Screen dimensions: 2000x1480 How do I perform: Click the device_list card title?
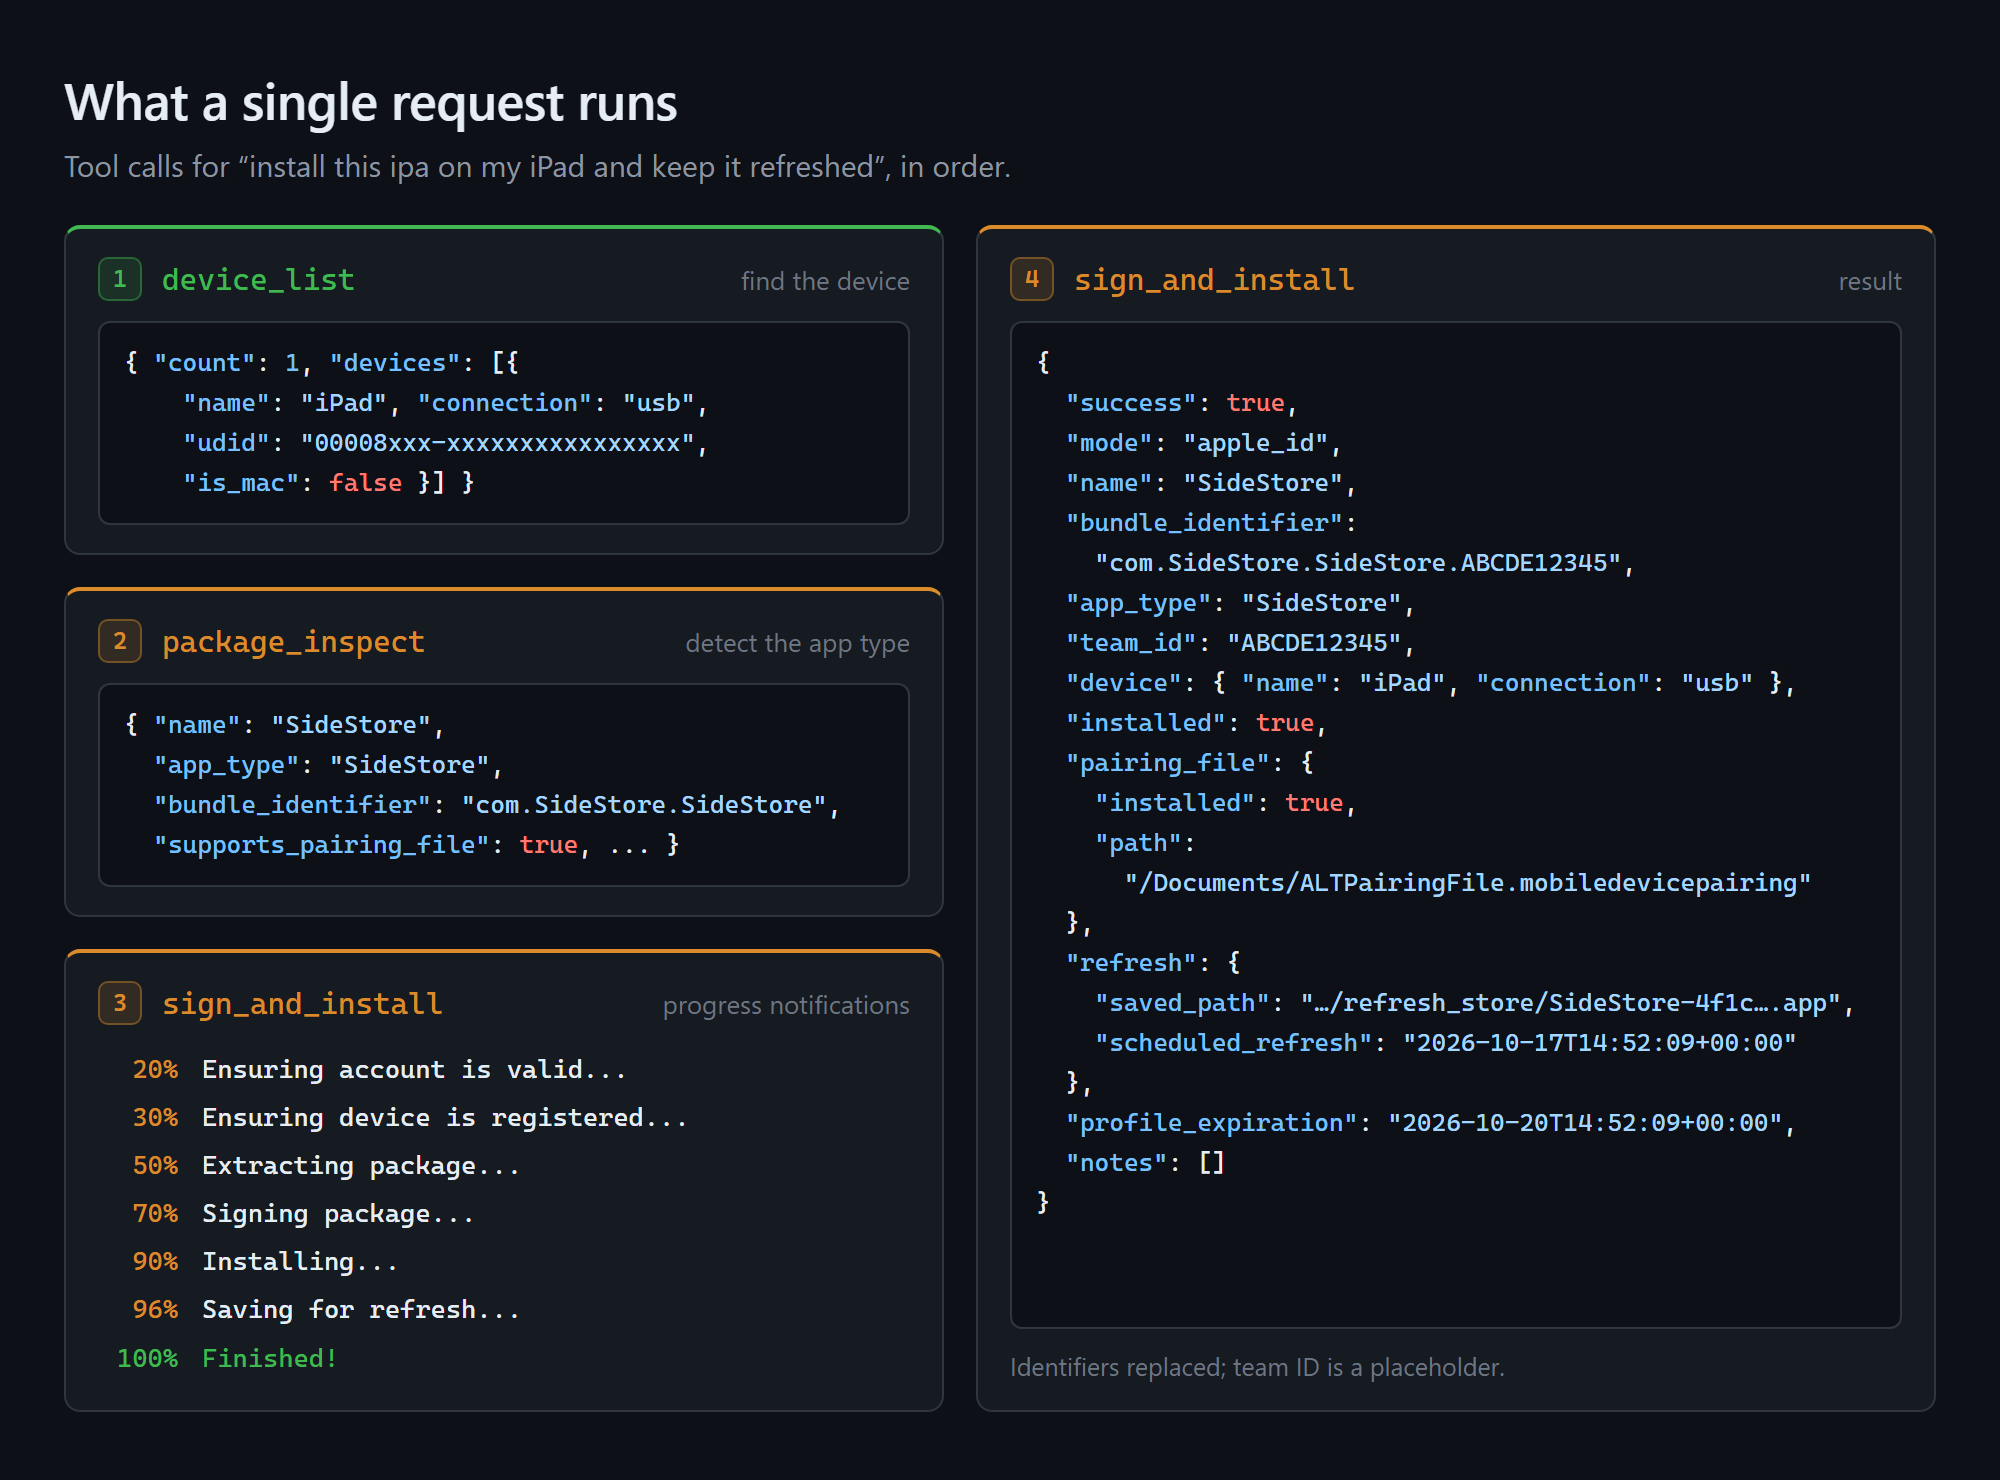point(258,280)
